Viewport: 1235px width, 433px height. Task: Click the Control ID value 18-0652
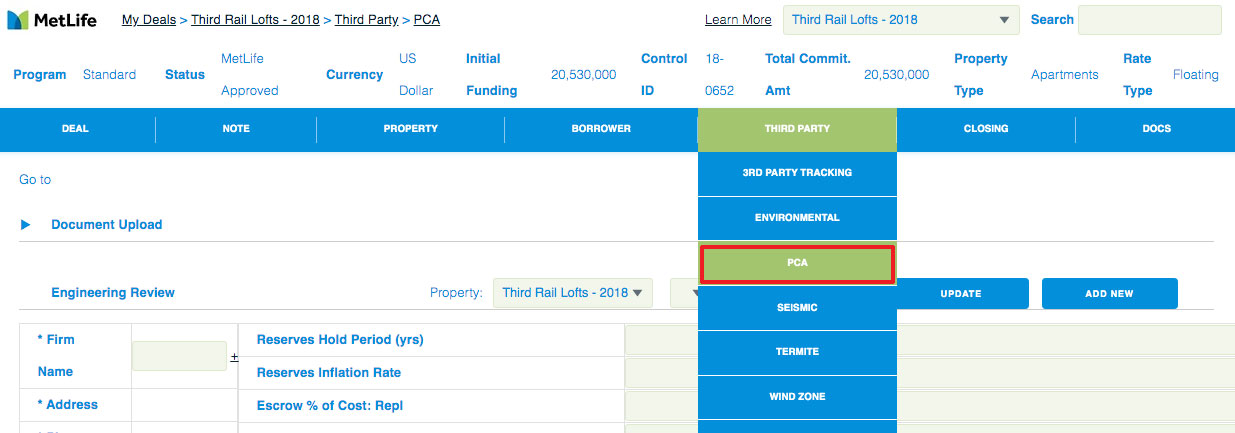click(x=720, y=75)
